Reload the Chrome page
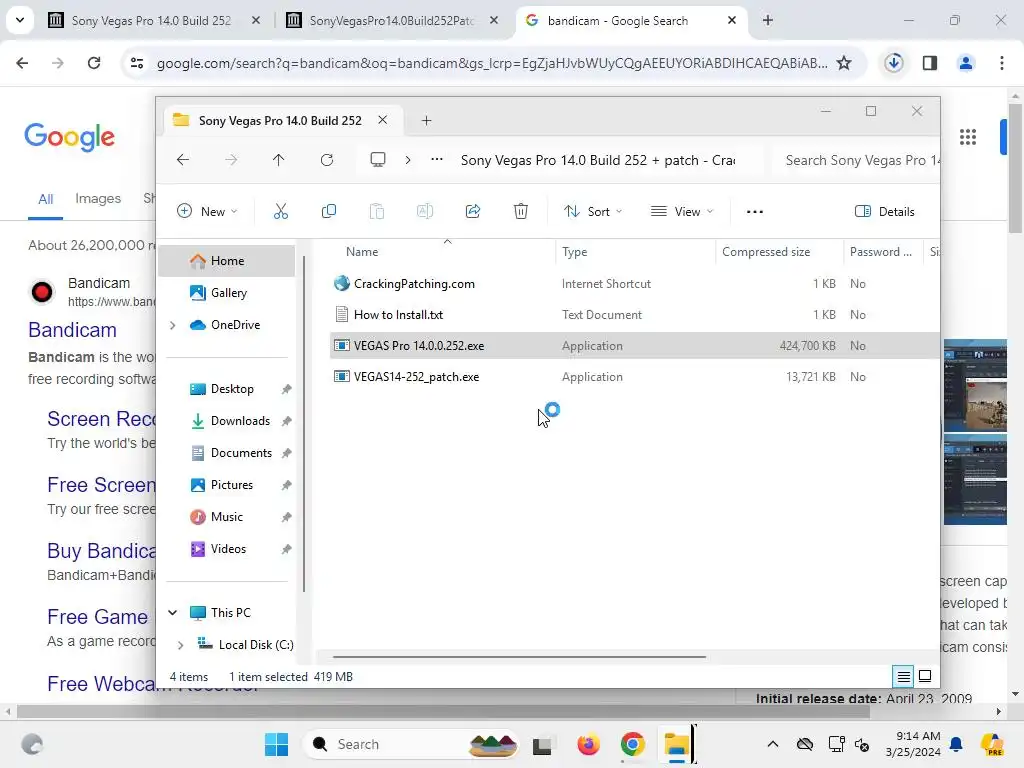Viewport: 1024px width, 768px height. point(94,63)
